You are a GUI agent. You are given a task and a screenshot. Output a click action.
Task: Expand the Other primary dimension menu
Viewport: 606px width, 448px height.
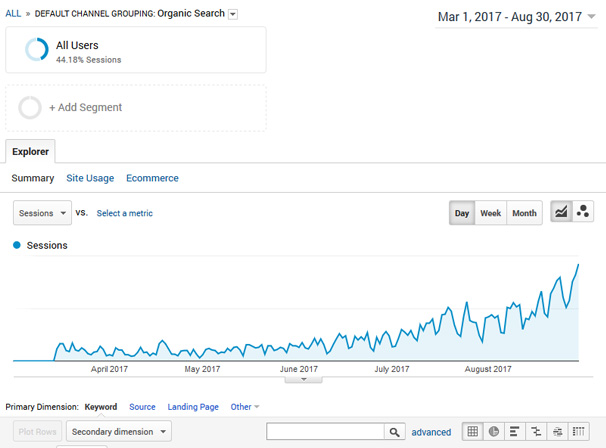pos(245,407)
